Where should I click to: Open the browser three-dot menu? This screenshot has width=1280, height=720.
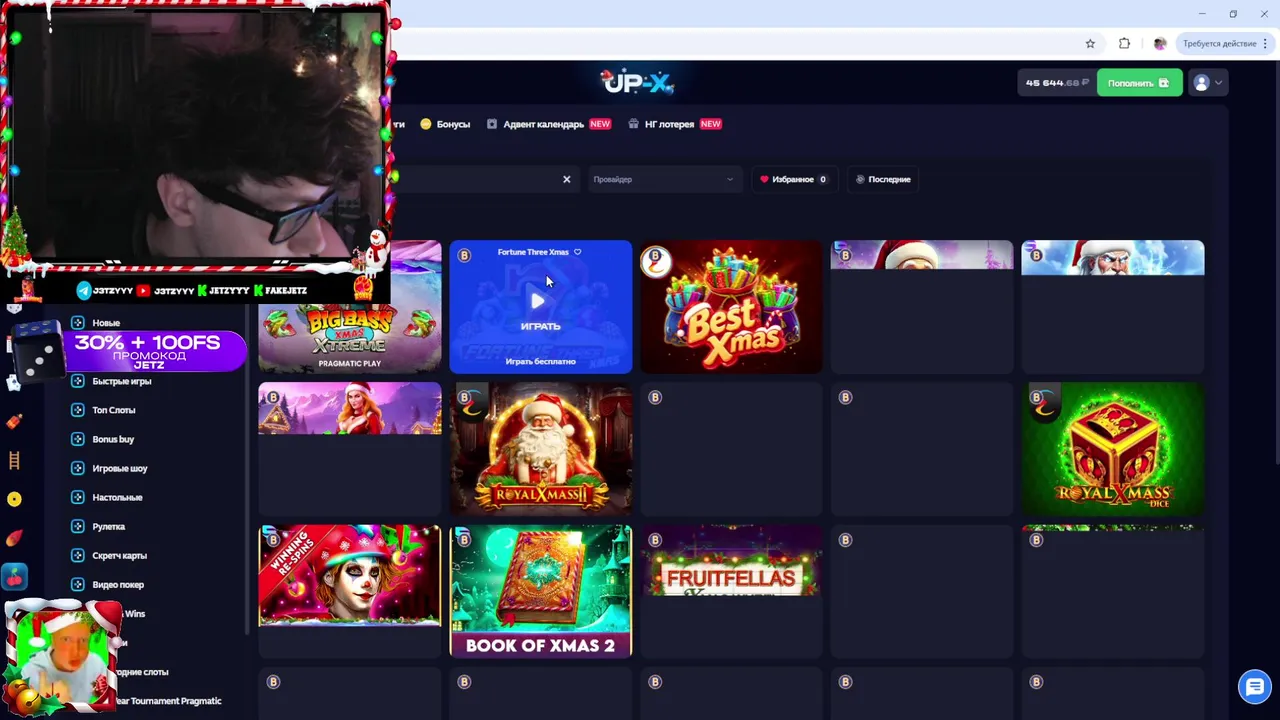1266,43
